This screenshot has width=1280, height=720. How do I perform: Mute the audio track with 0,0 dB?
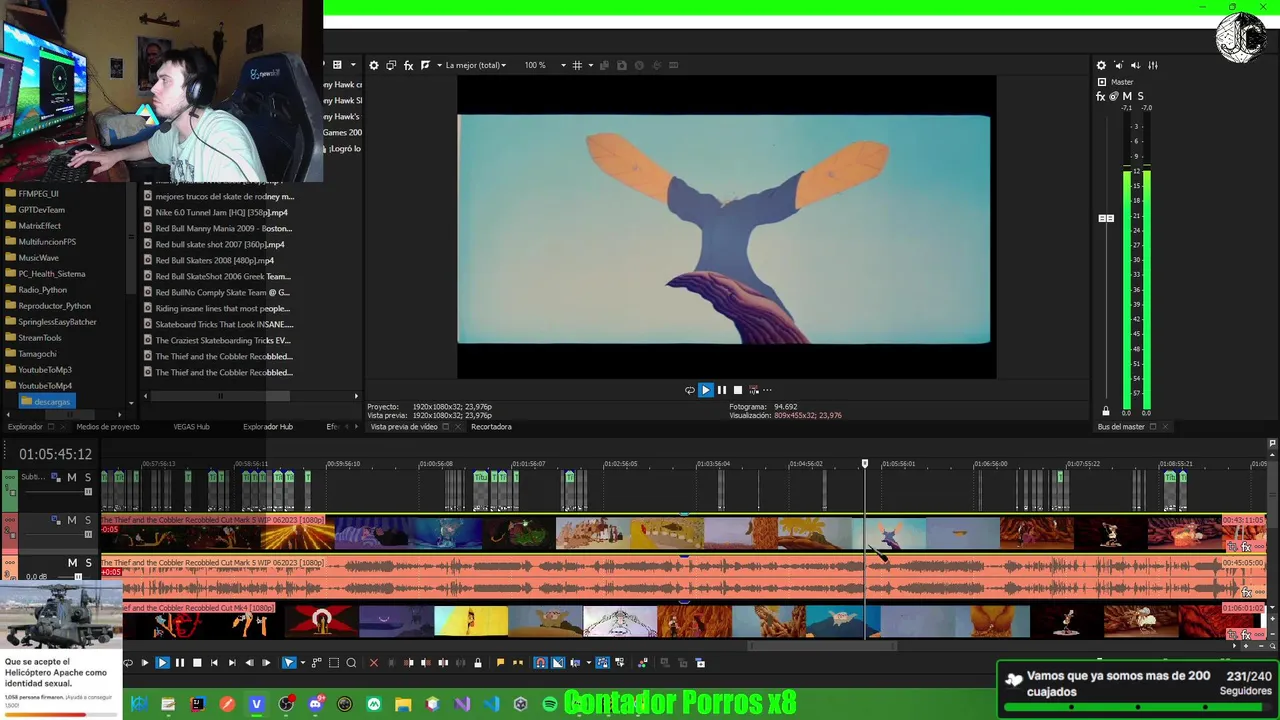[71, 563]
